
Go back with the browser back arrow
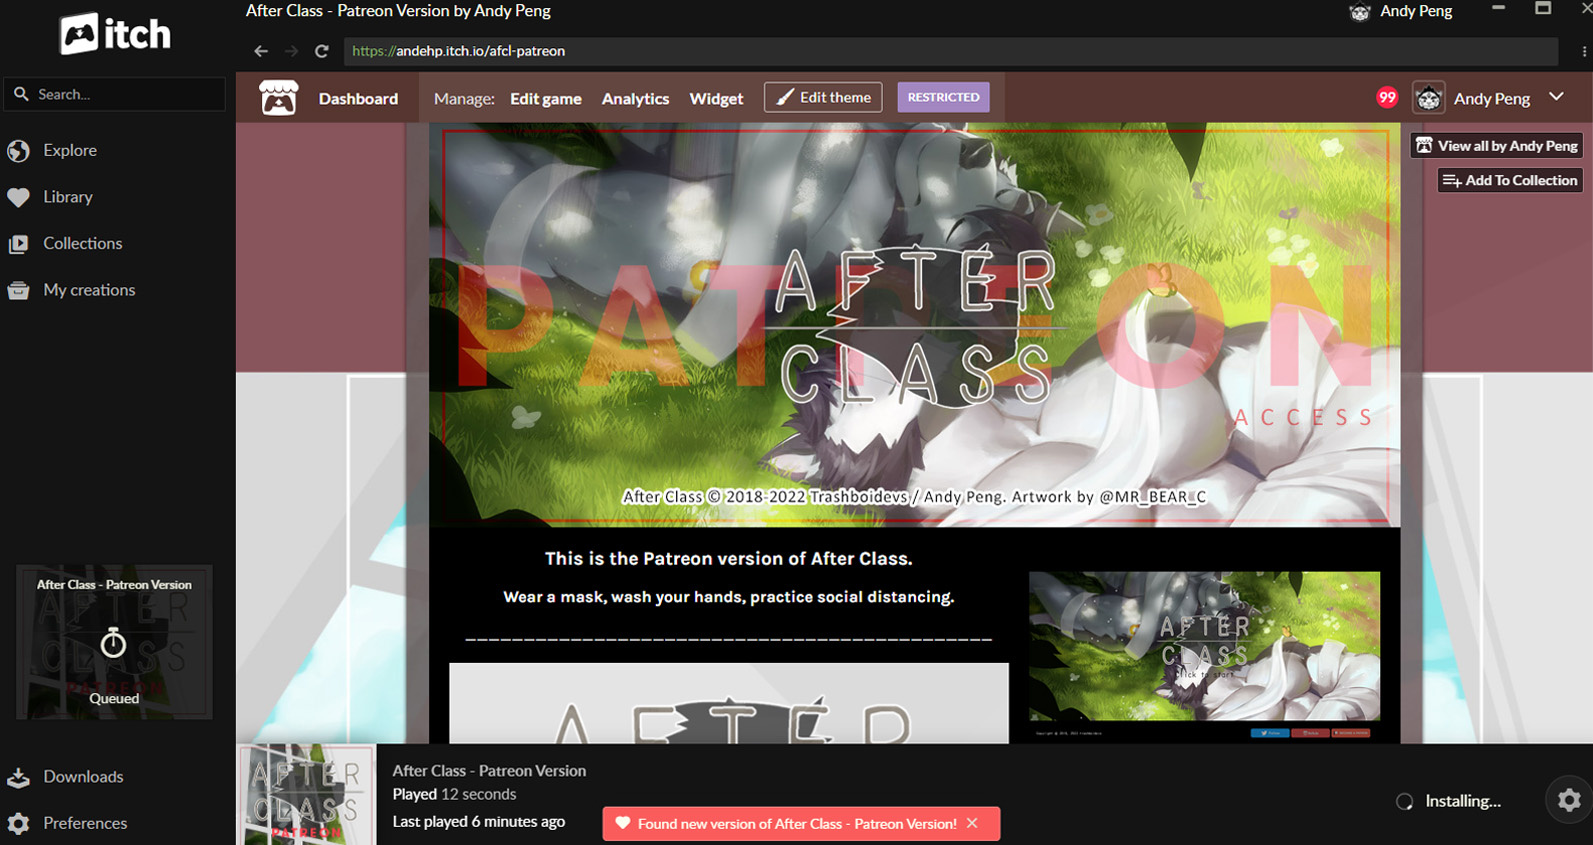tap(261, 51)
